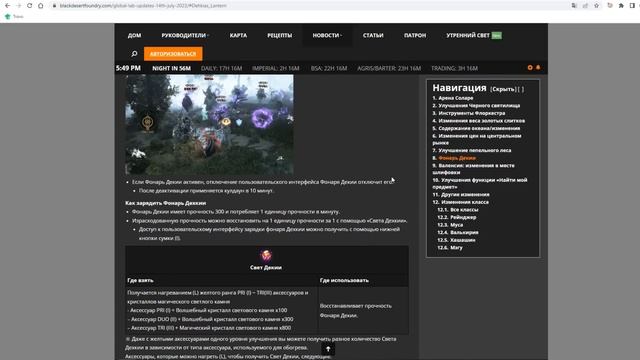Viewport: 640px width, 360px height.
Task: Bookmark this page with the star icon
Action: click(596, 6)
